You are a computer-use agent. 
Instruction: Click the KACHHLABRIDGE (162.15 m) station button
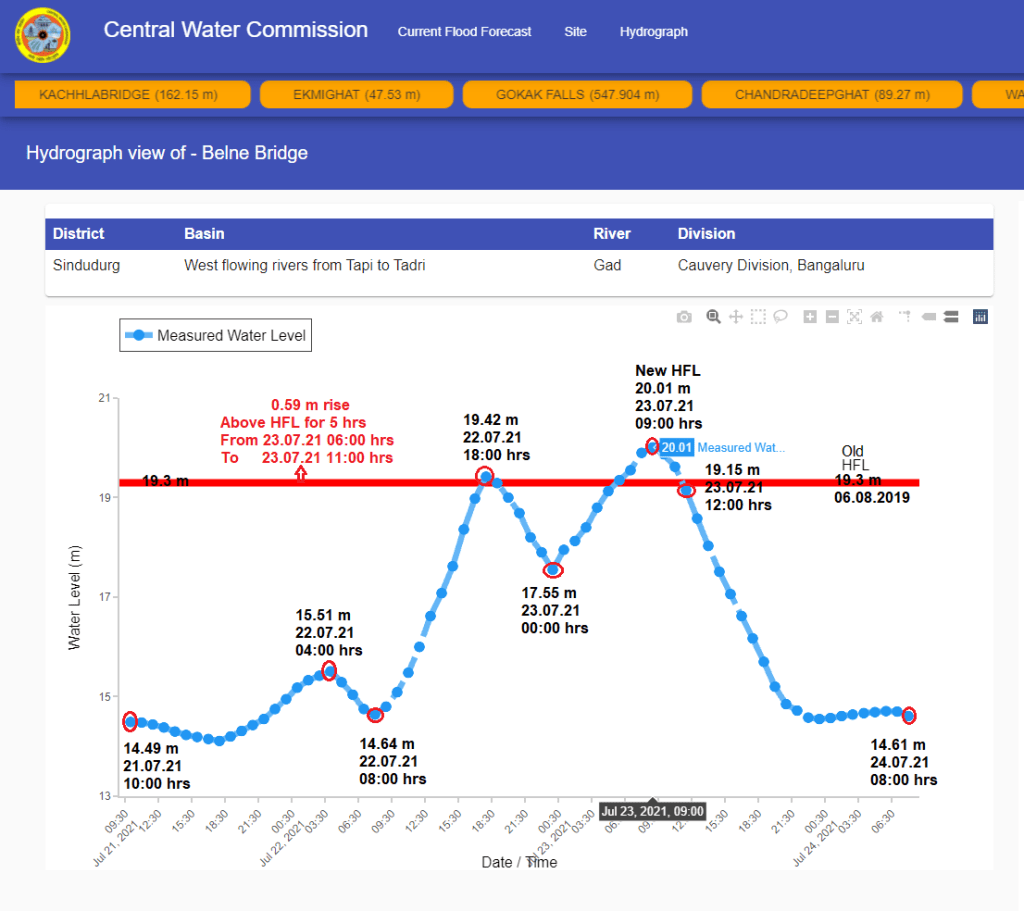coord(131,95)
